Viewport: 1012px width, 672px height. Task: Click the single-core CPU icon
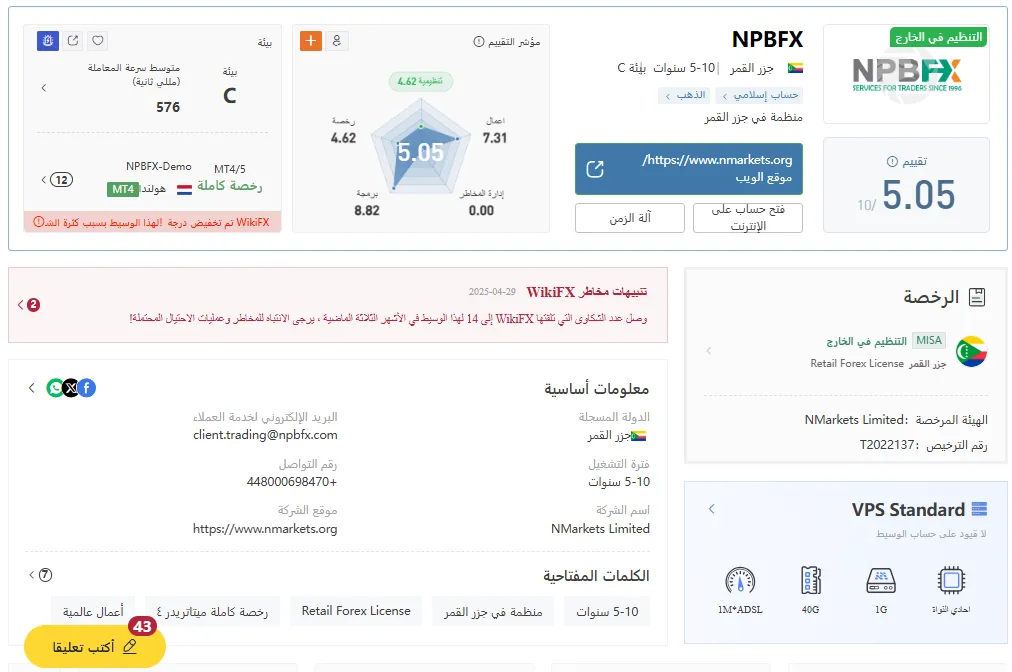[x=951, y=580]
